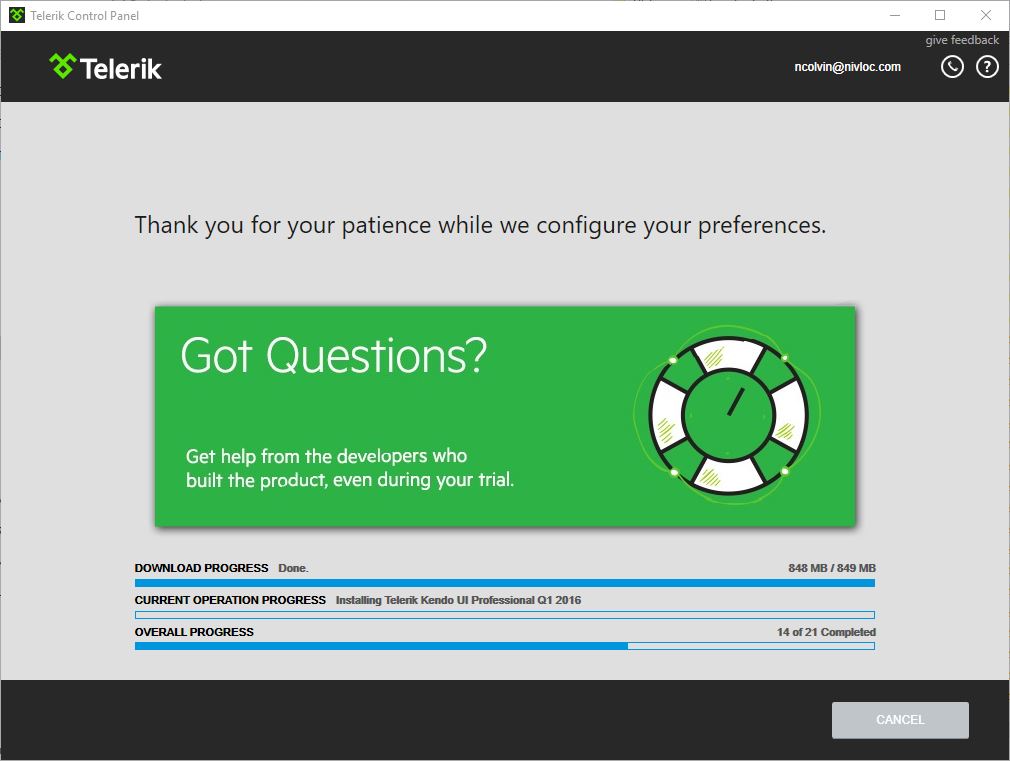The height and width of the screenshot is (761, 1010).
Task: Click the ncolvin@nivloc.com account email
Action: (x=847, y=67)
